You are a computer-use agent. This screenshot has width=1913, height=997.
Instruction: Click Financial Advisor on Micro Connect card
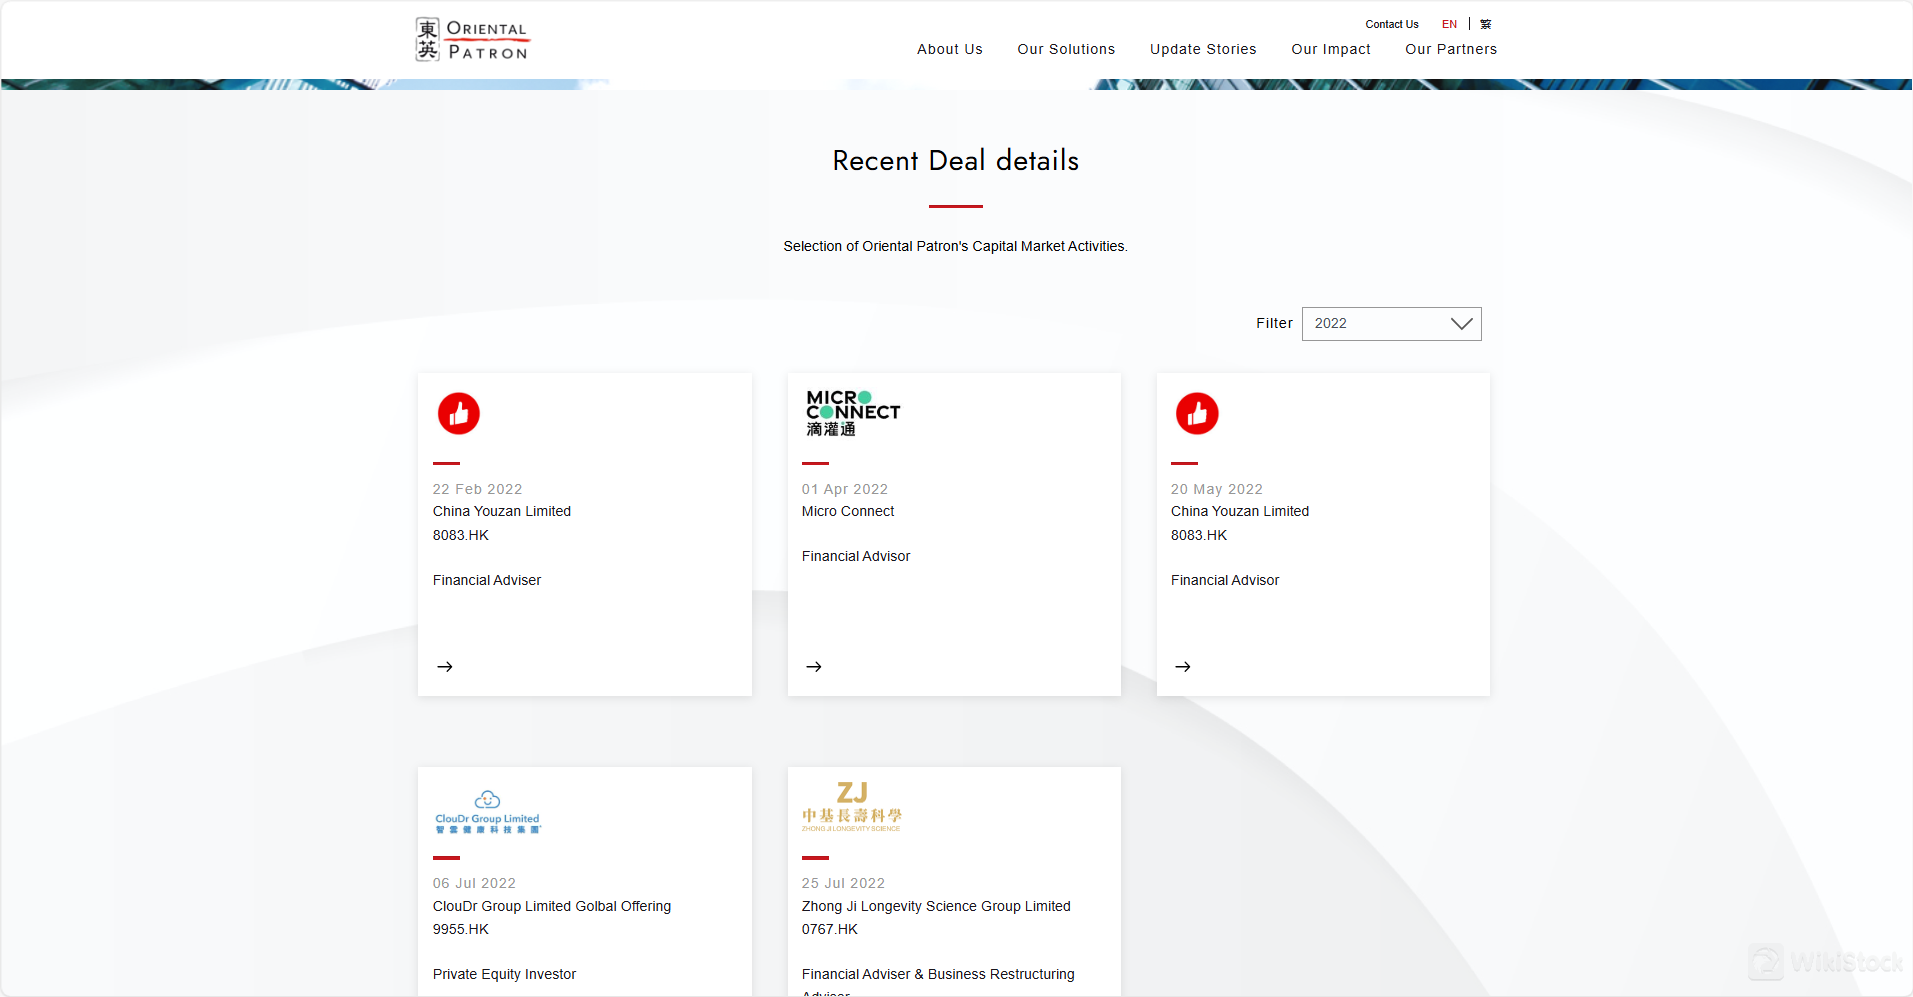coord(856,556)
